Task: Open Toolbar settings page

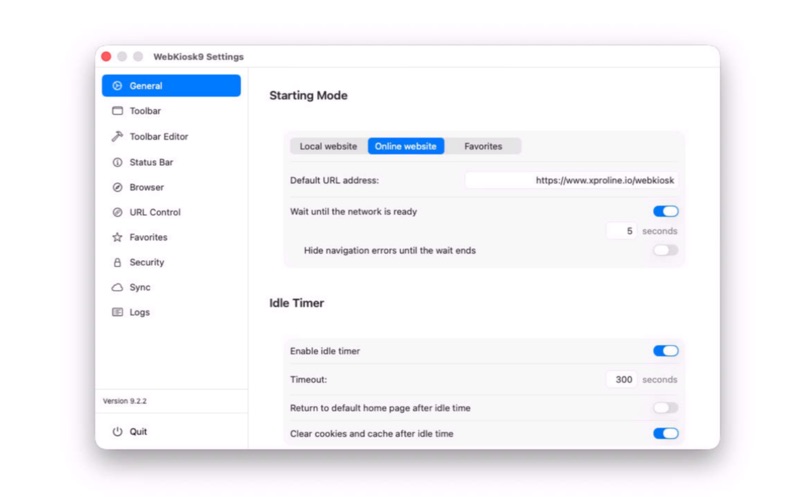Action: point(171,111)
